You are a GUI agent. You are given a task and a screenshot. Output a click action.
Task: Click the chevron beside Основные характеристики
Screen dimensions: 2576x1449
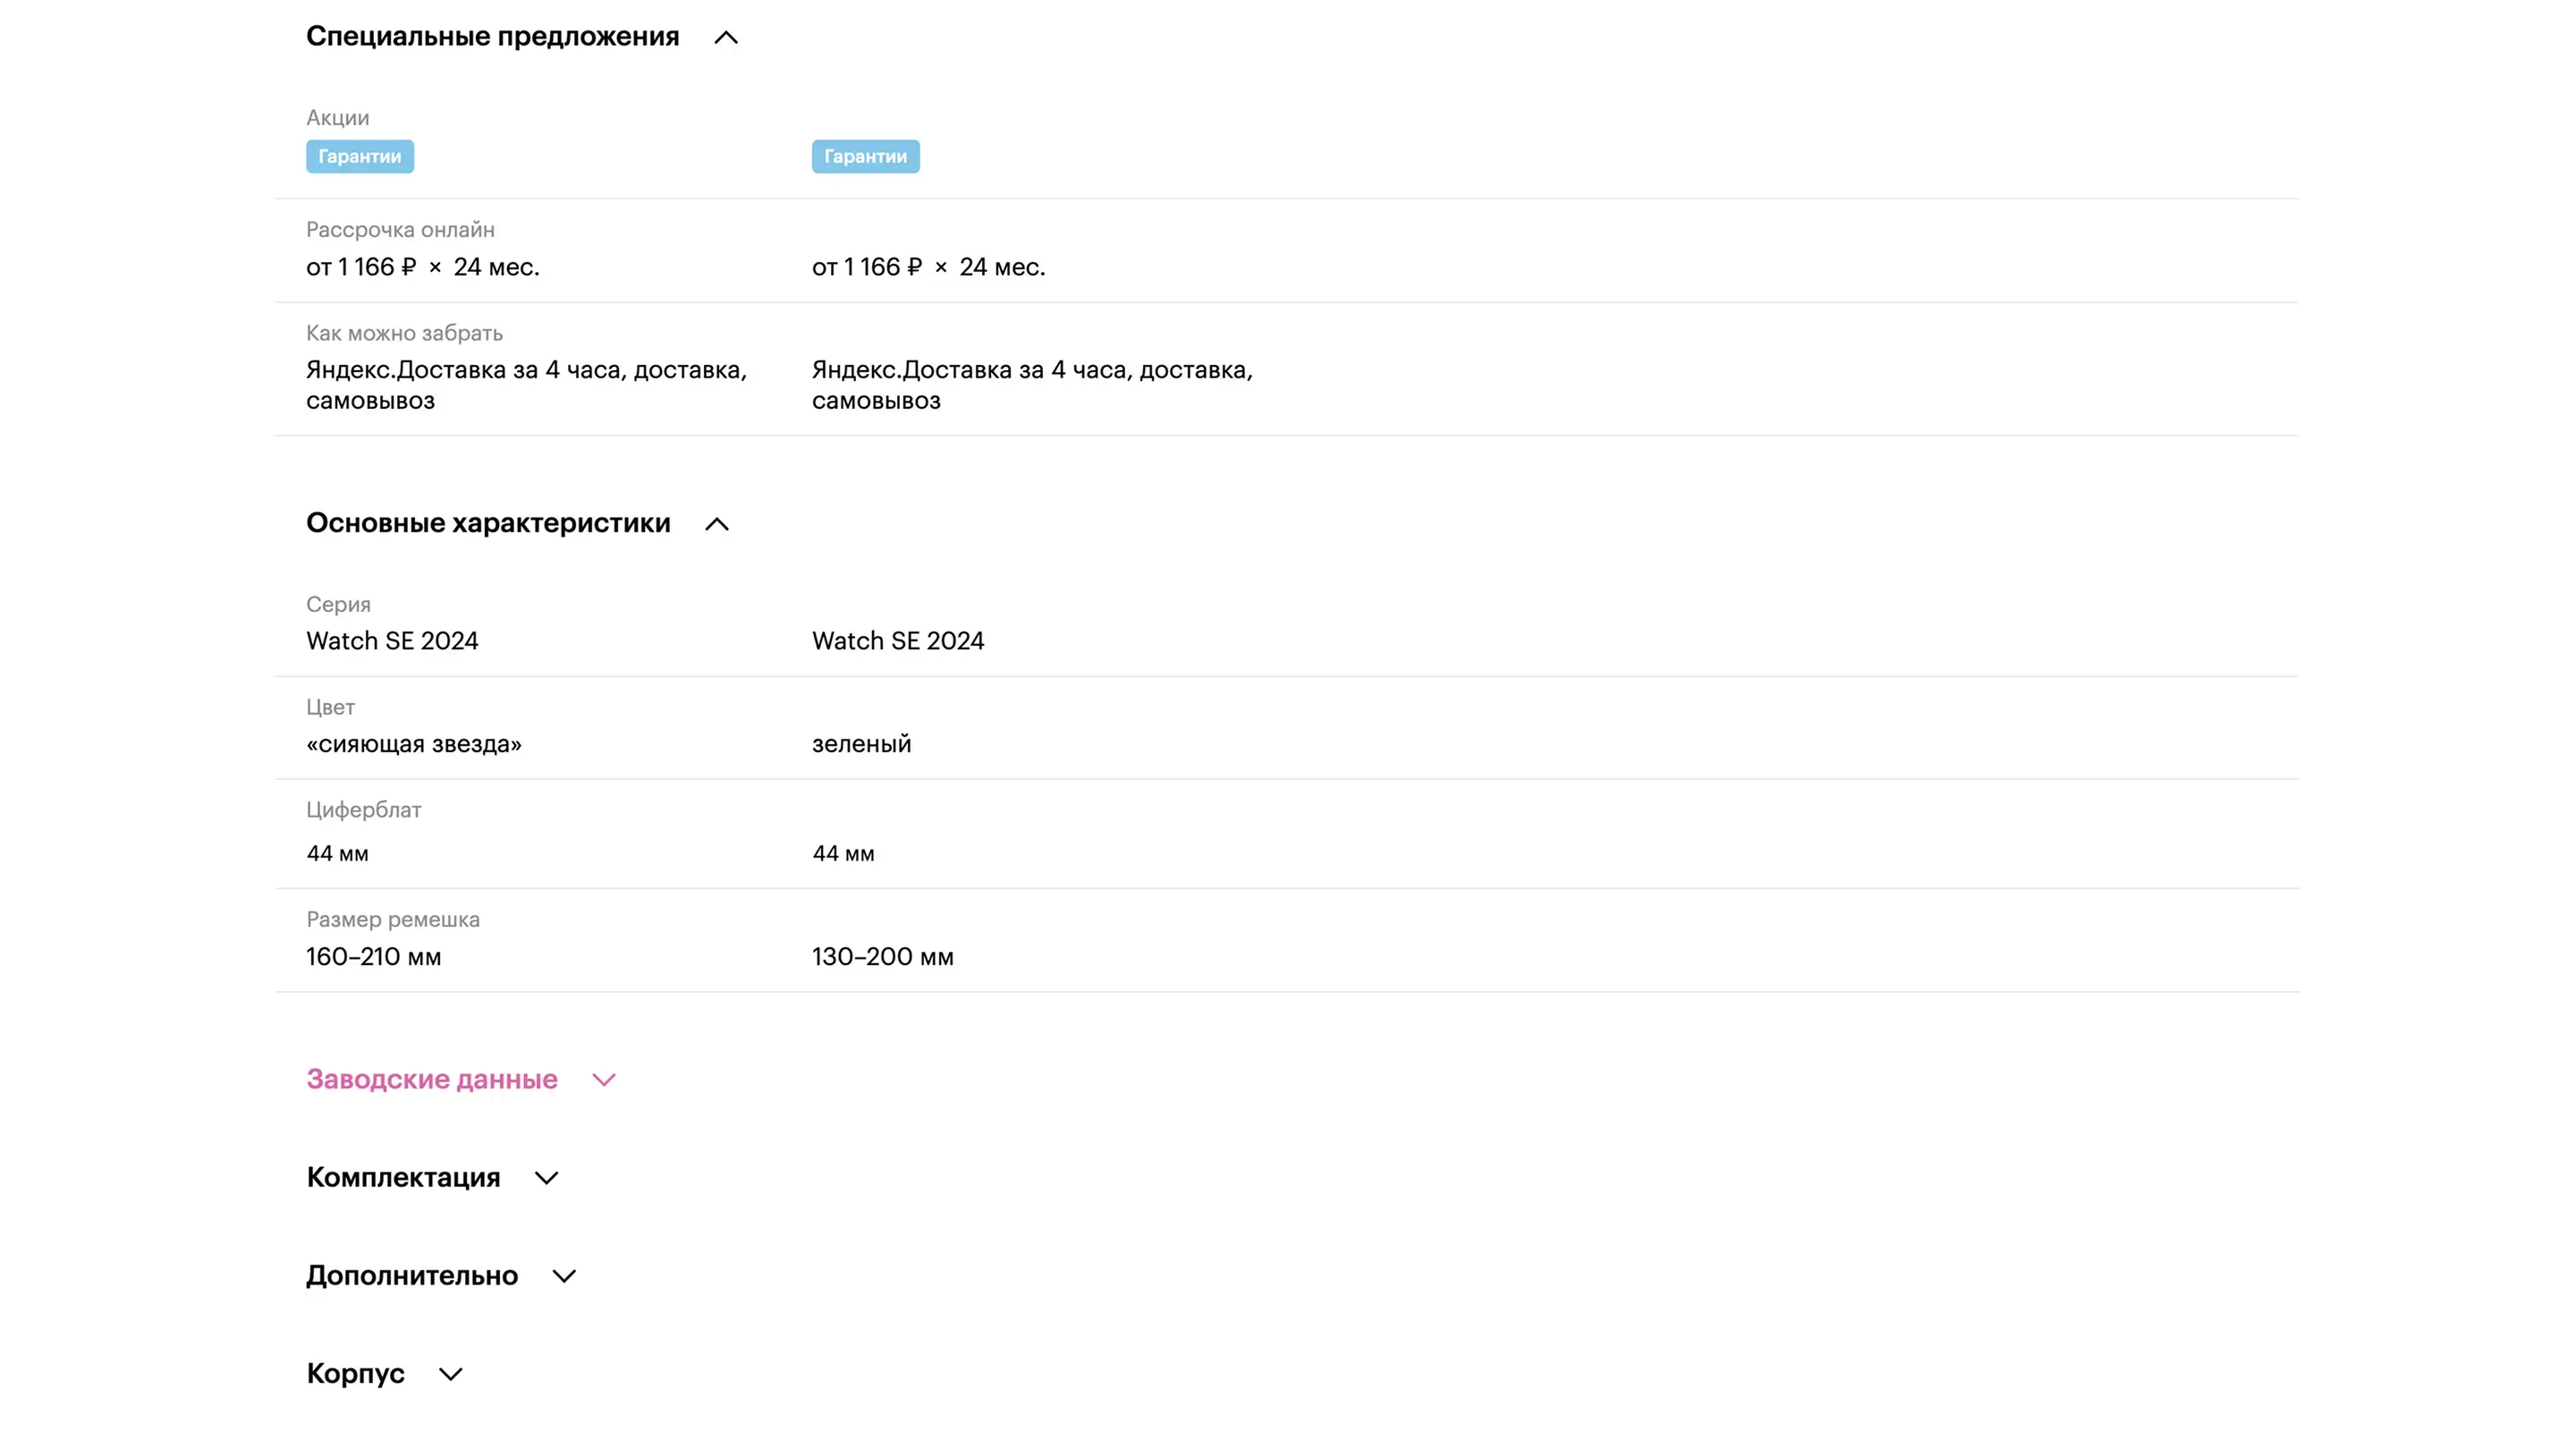tap(717, 524)
